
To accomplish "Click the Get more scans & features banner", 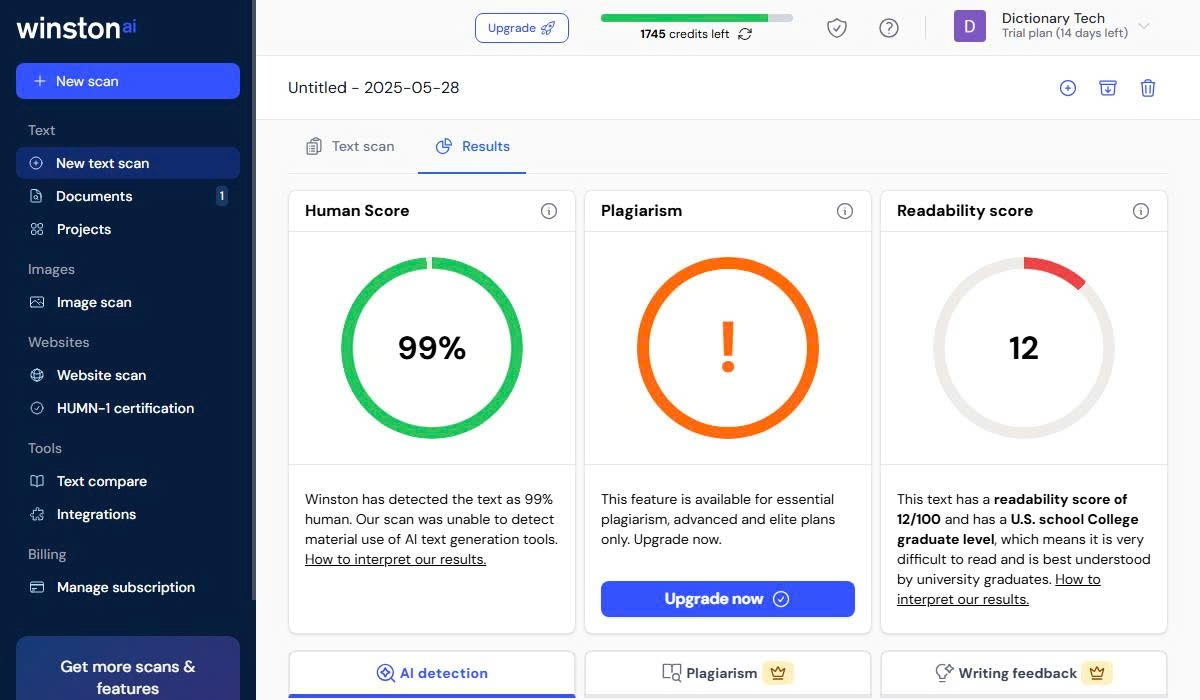I will [128, 669].
